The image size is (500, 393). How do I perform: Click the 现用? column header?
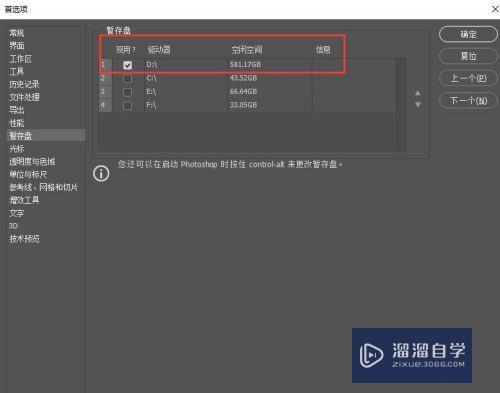click(125, 50)
